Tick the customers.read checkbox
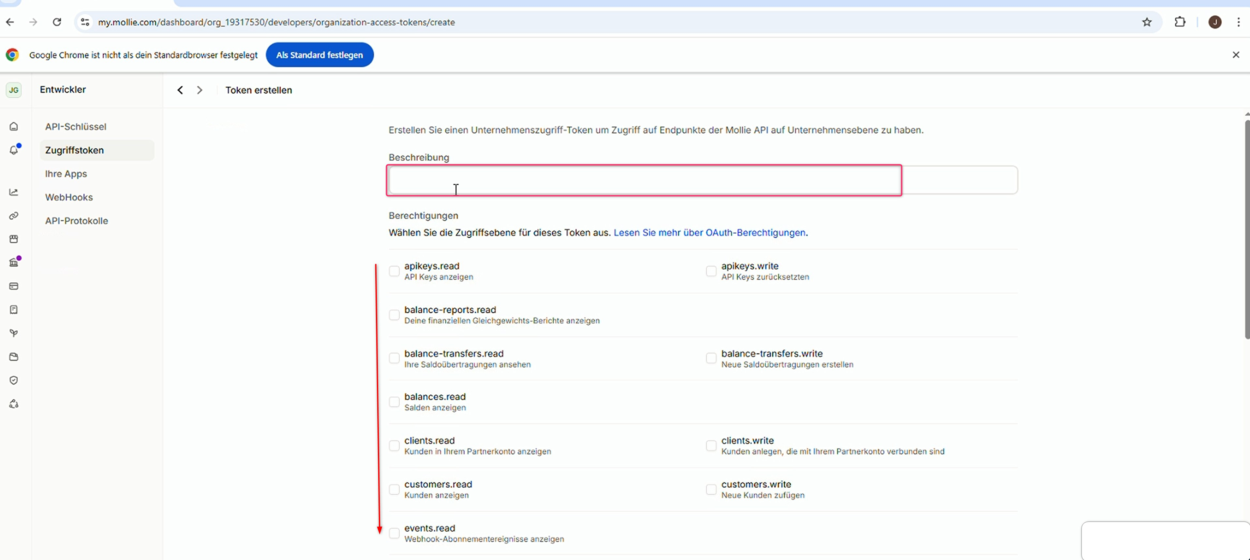 click(x=394, y=489)
